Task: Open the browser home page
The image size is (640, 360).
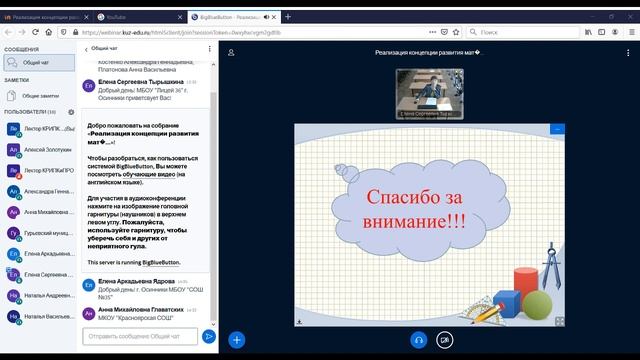Action: tap(49, 32)
